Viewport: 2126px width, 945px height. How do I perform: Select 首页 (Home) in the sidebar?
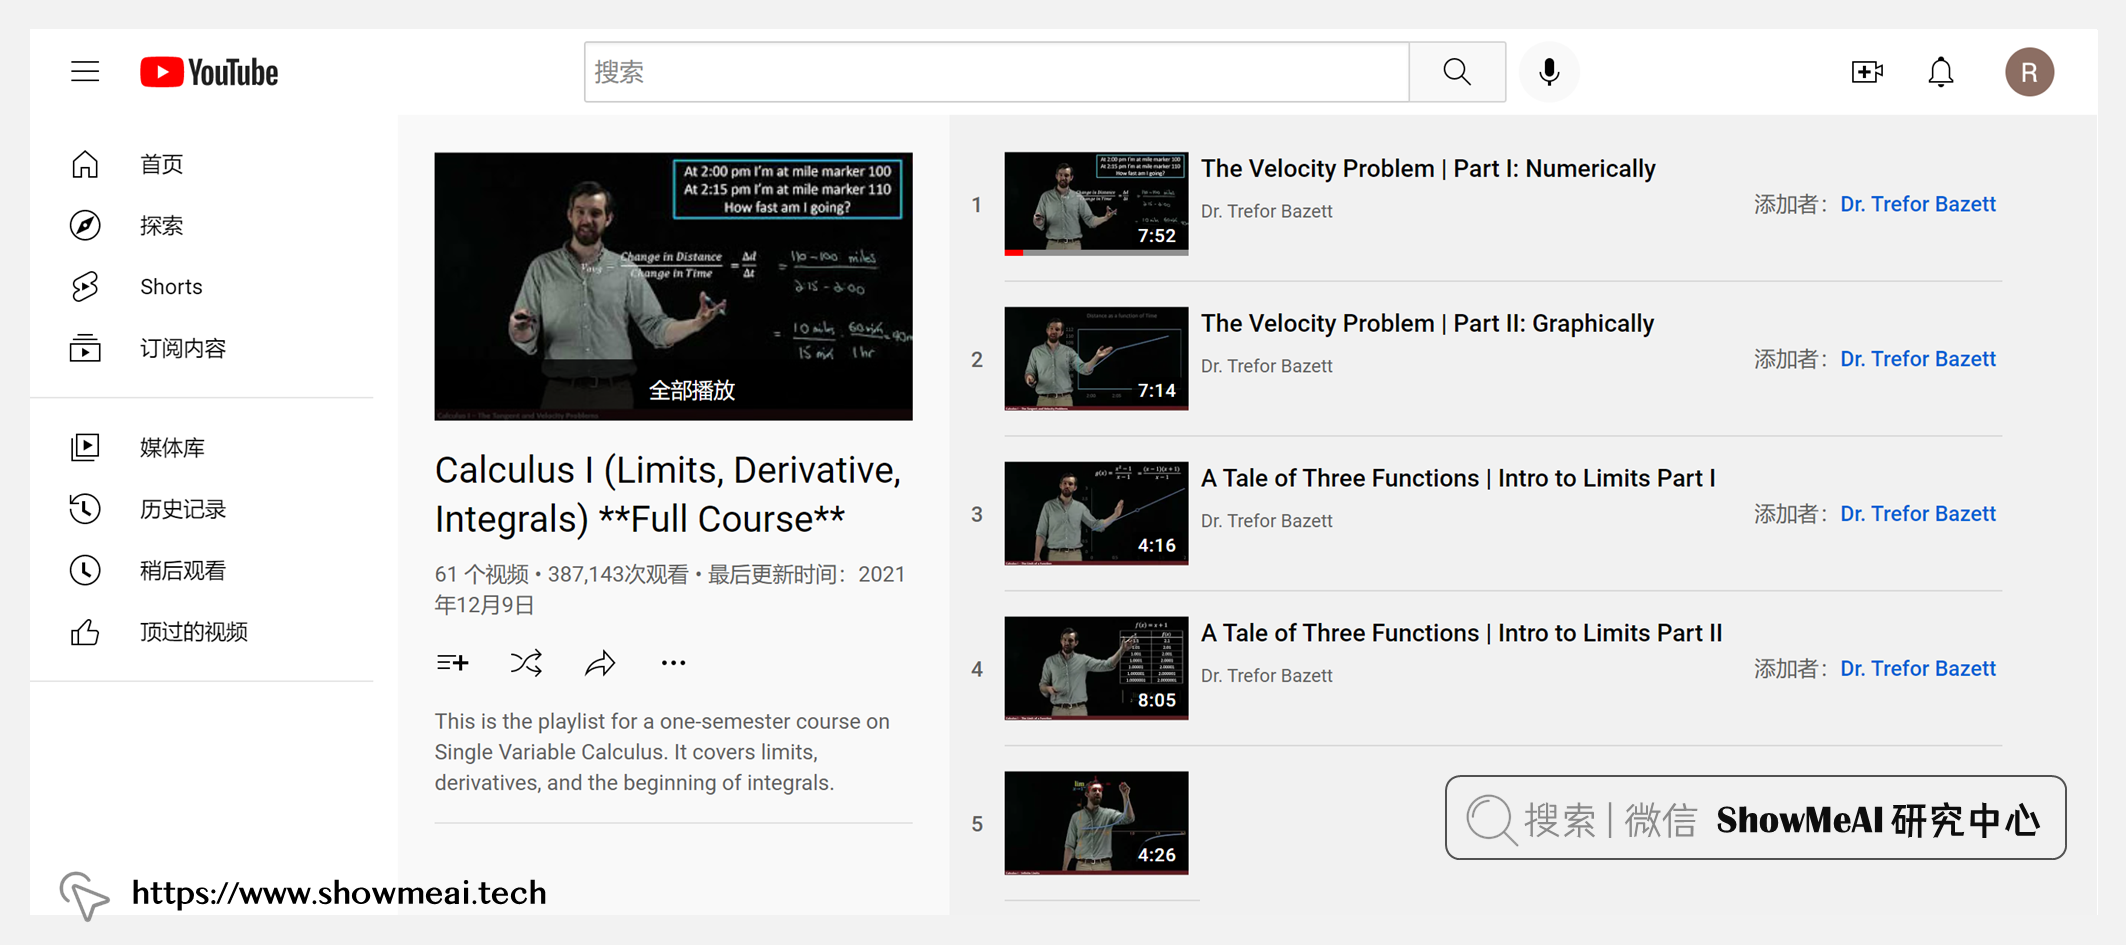click(161, 164)
